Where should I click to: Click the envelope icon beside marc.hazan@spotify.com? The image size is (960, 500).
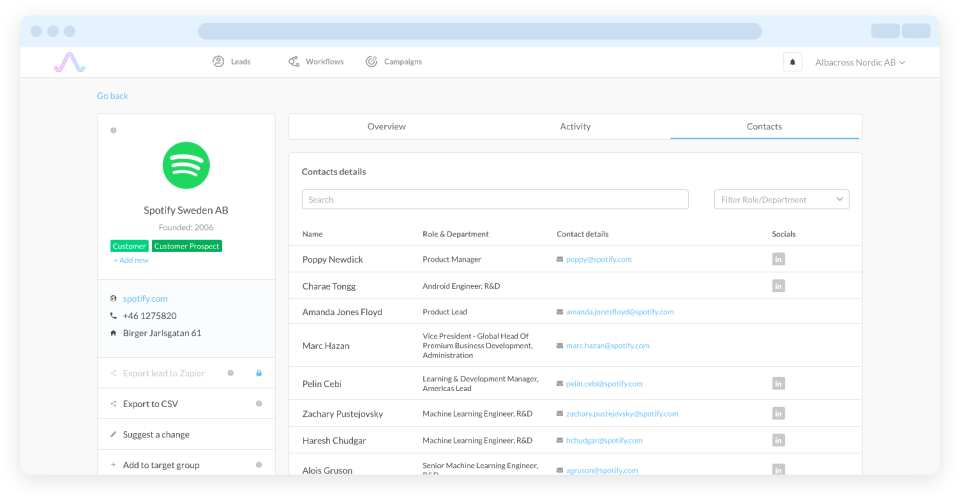560,346
